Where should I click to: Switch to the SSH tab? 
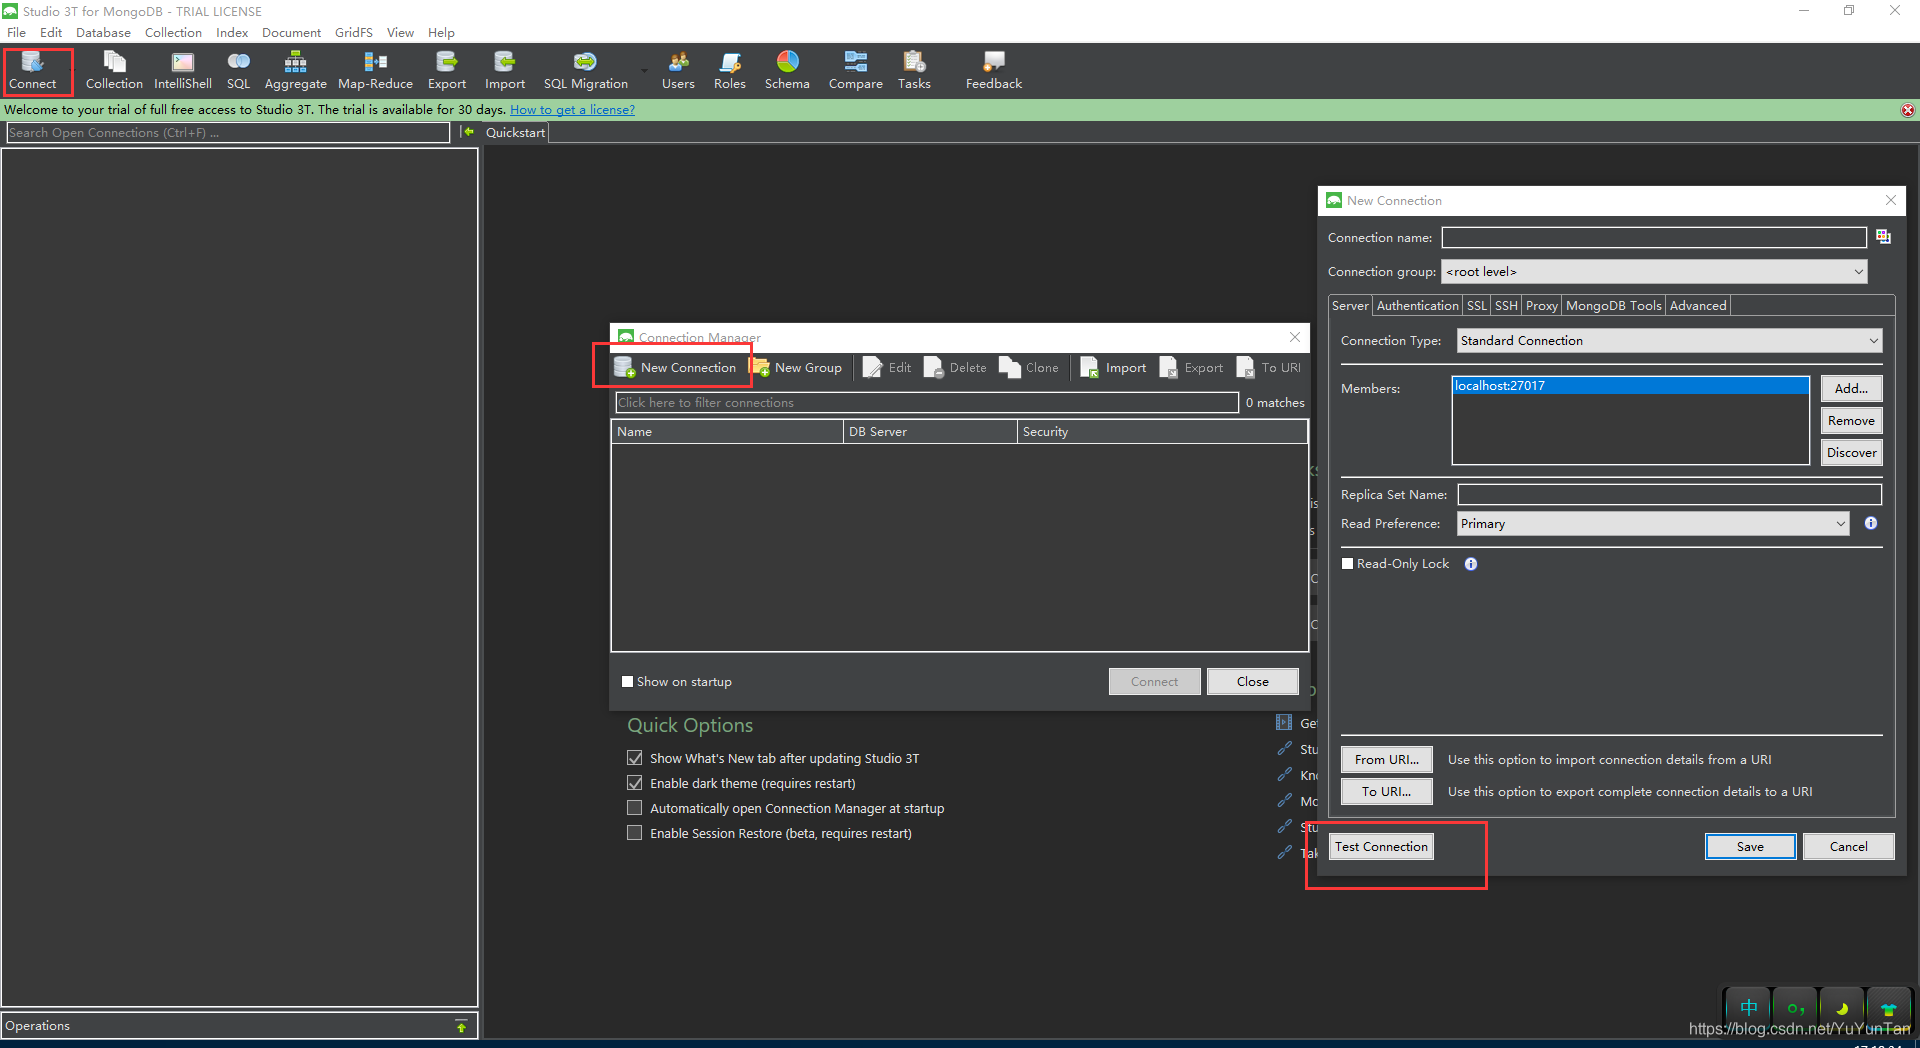coord(1506,306)
